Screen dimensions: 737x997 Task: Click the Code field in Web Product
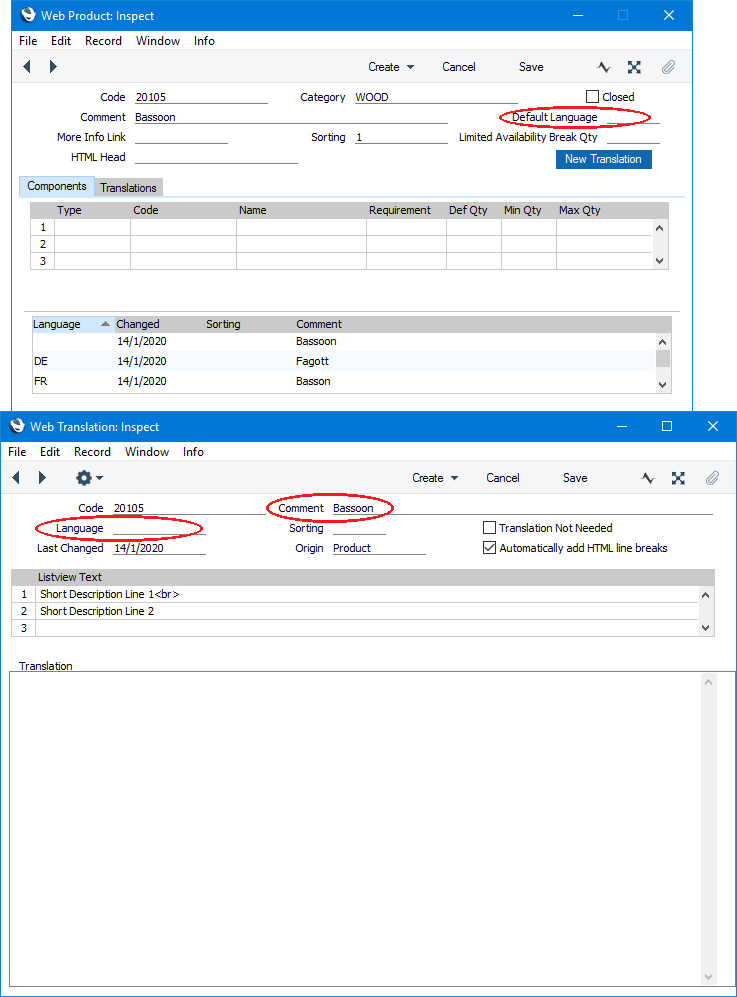(x=201, y=97)
